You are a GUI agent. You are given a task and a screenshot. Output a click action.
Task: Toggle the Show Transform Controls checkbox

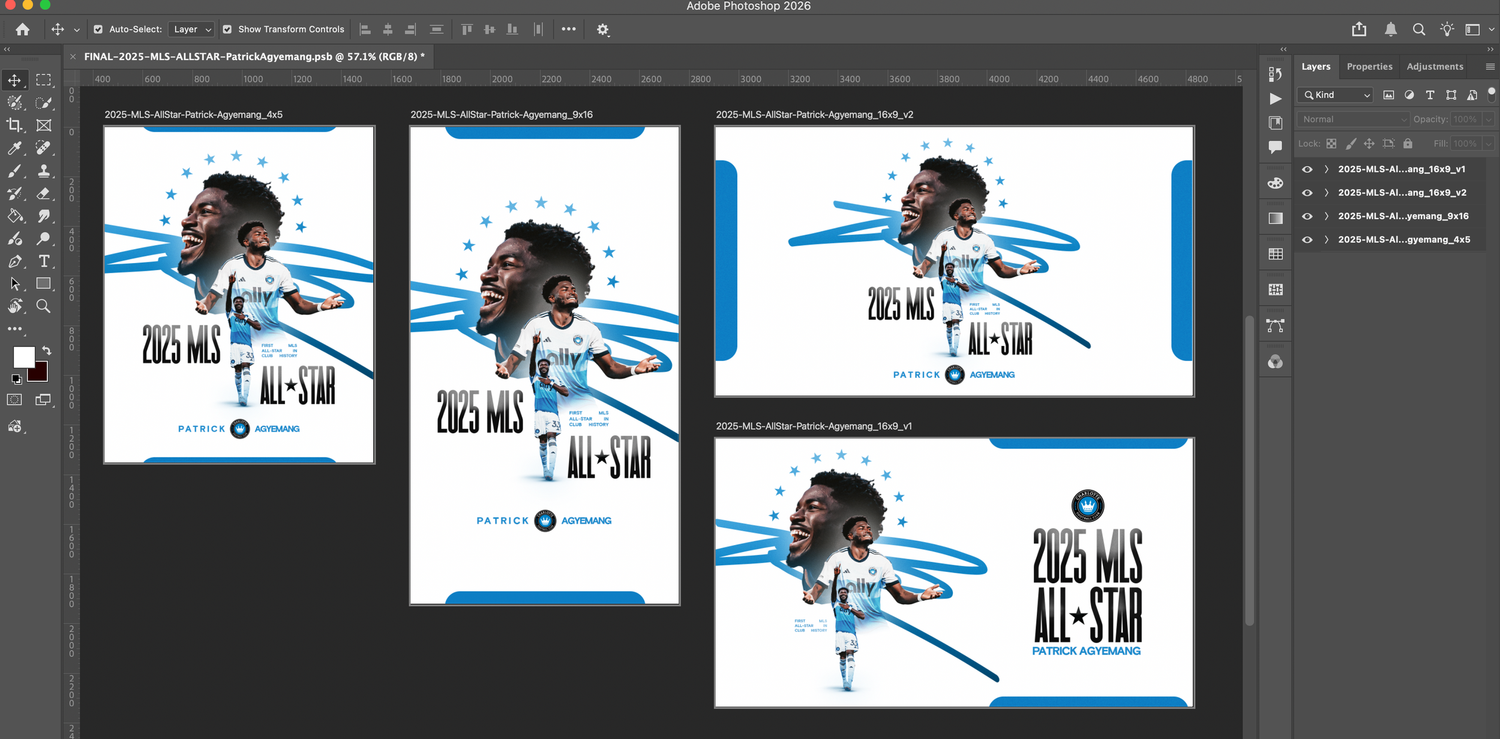tap(227, 30)
